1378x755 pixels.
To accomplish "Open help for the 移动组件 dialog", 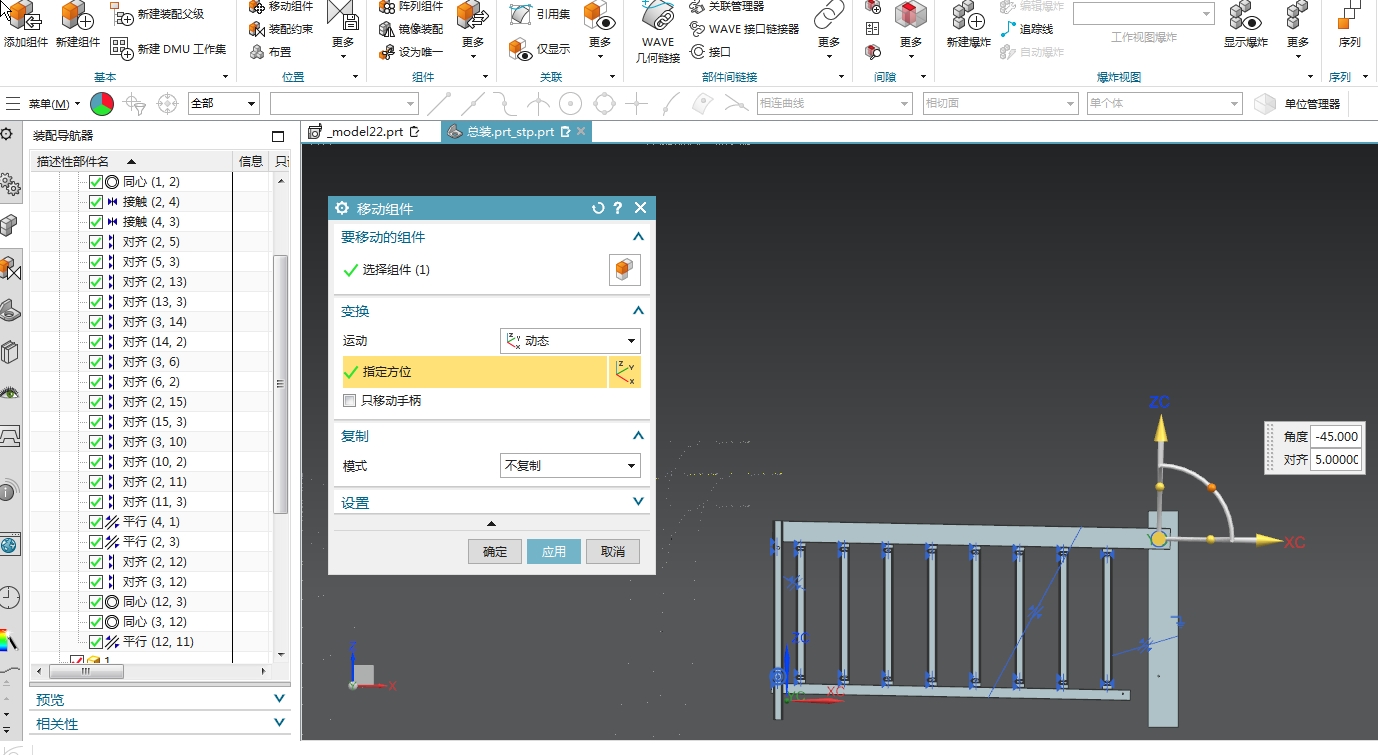I will 618,208.
